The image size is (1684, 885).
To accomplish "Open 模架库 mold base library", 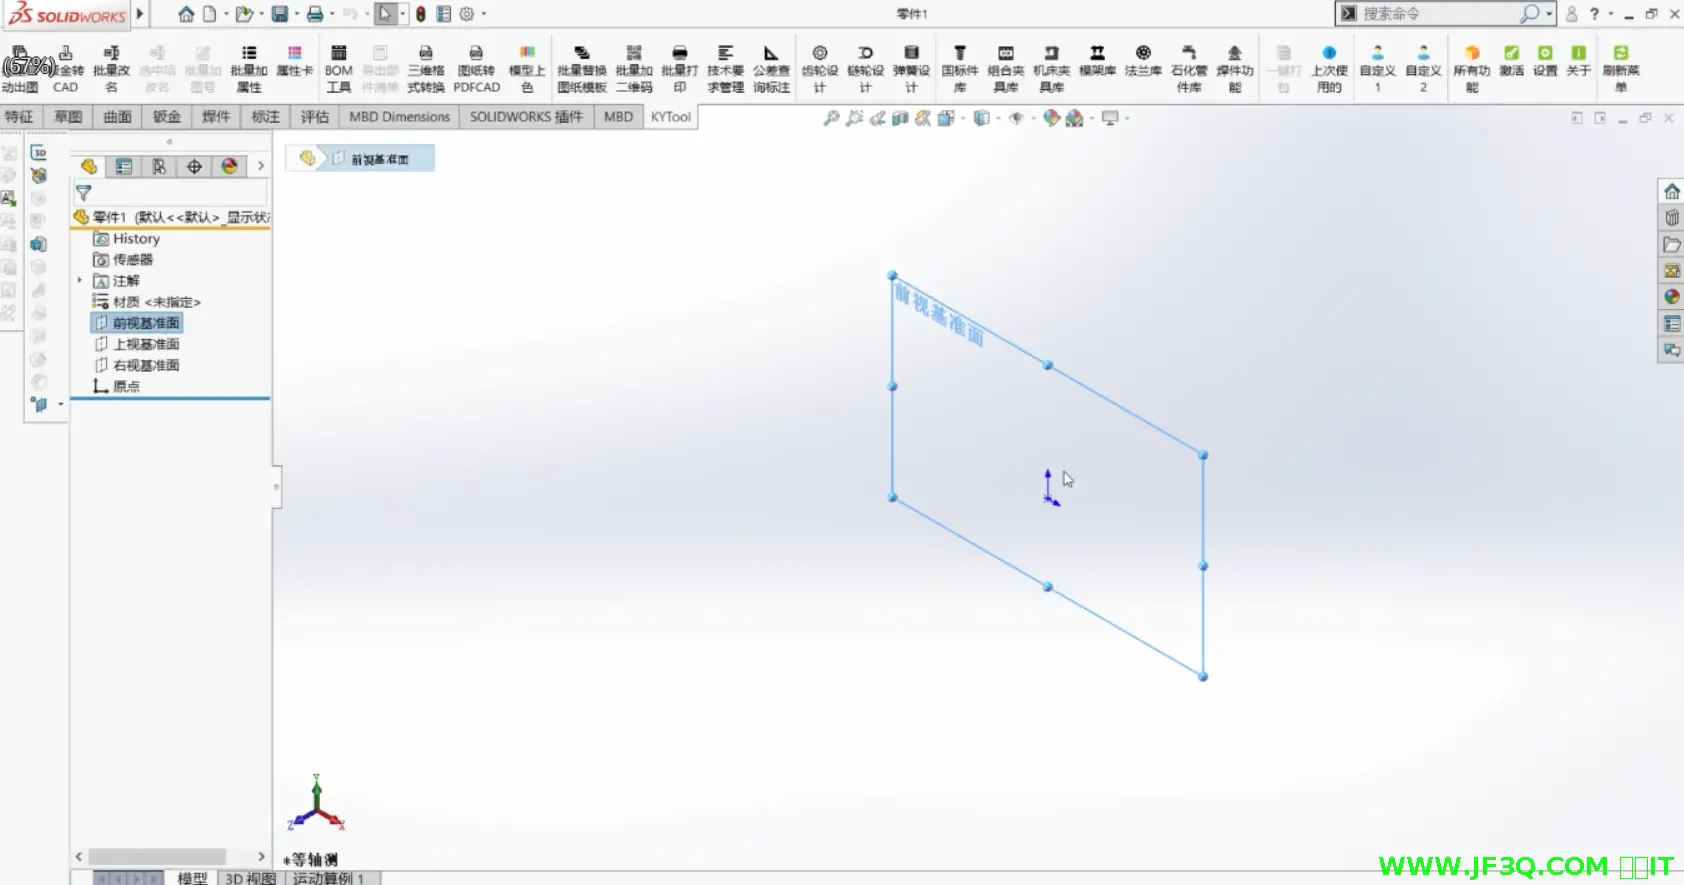I will pyautogui.click(x=1097, y=61).
